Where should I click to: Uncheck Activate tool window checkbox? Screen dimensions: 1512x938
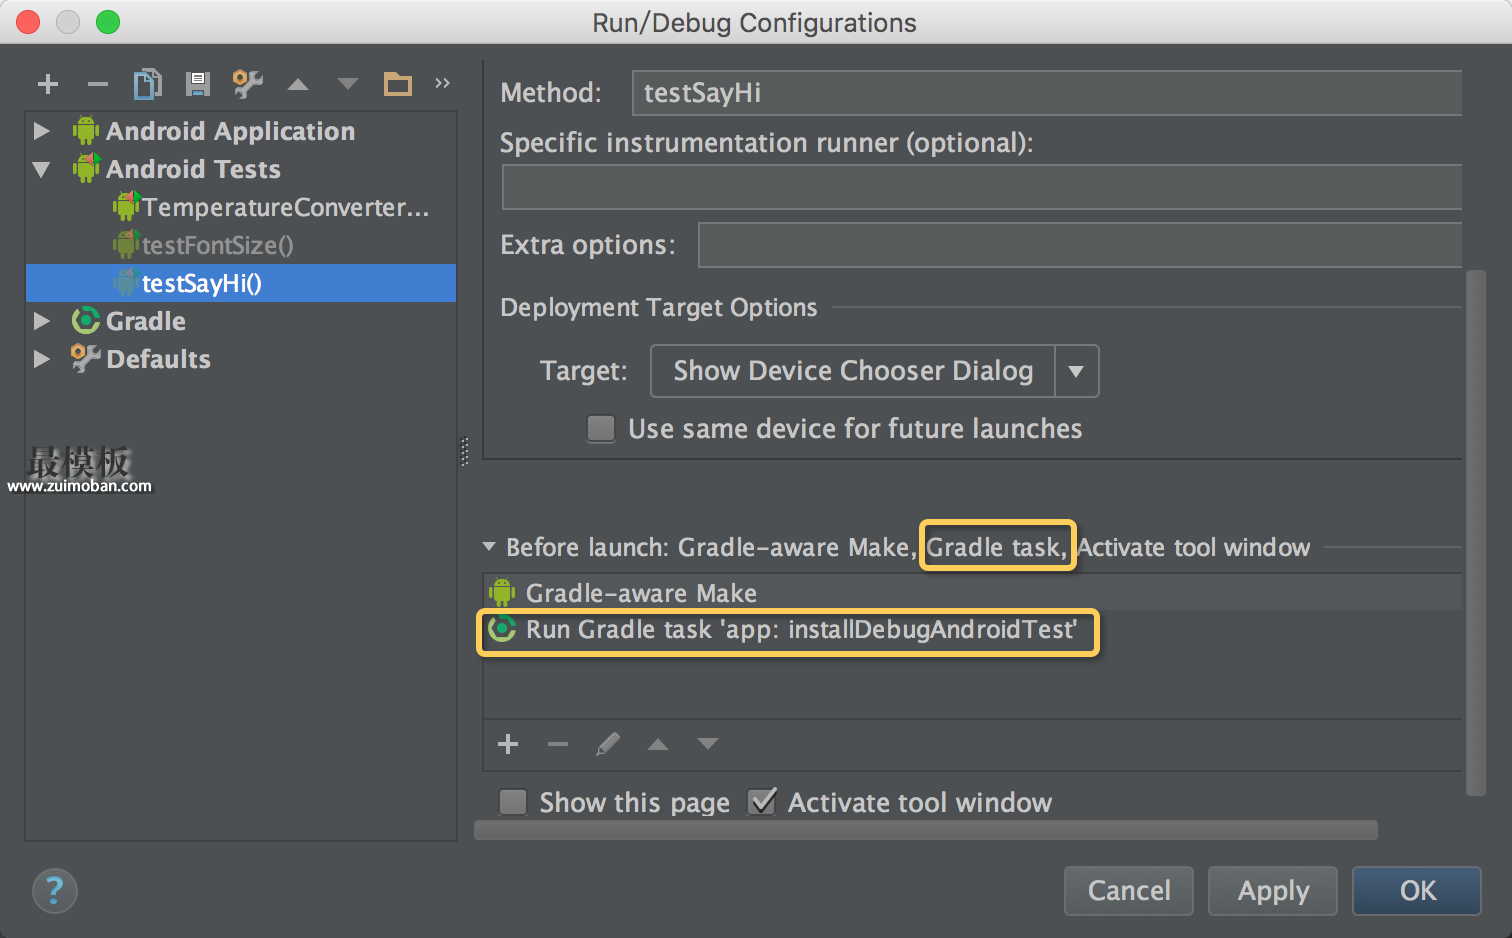tap(762, 802)
